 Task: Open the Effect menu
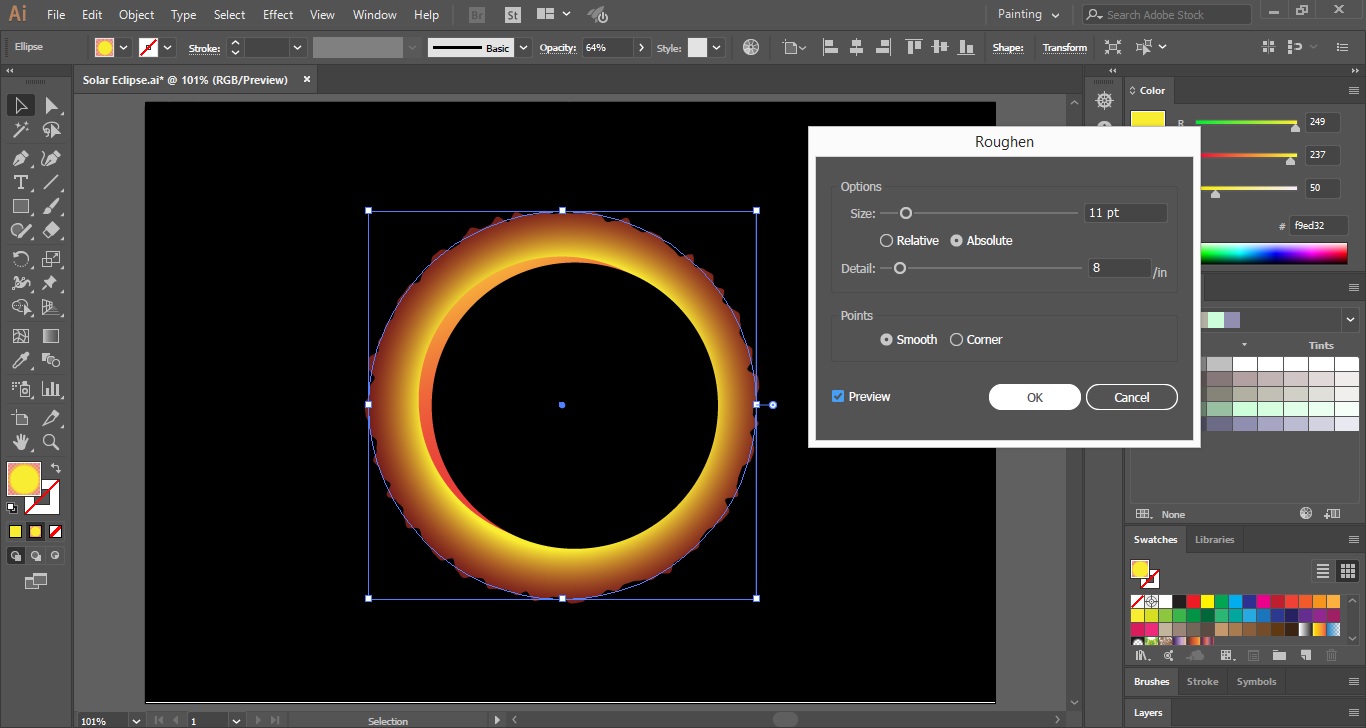[x=277, y=14]
